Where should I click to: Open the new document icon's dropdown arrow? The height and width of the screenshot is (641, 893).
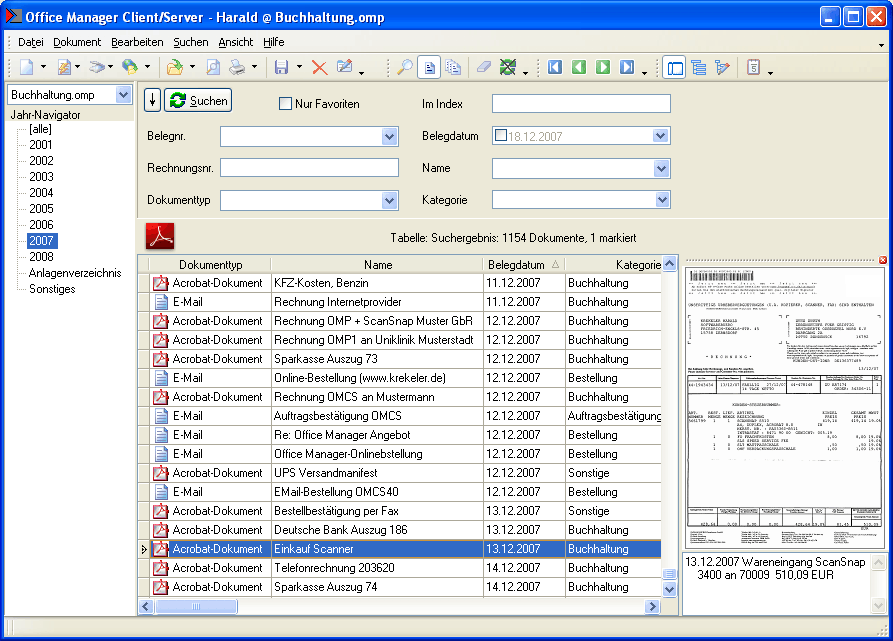coord(43,67)
